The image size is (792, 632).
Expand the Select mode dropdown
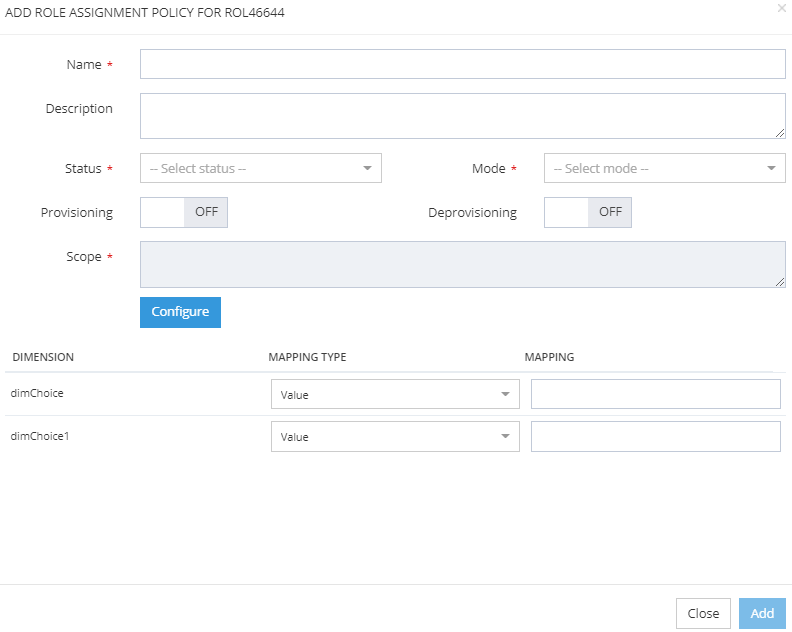click(x=664, y=168)
